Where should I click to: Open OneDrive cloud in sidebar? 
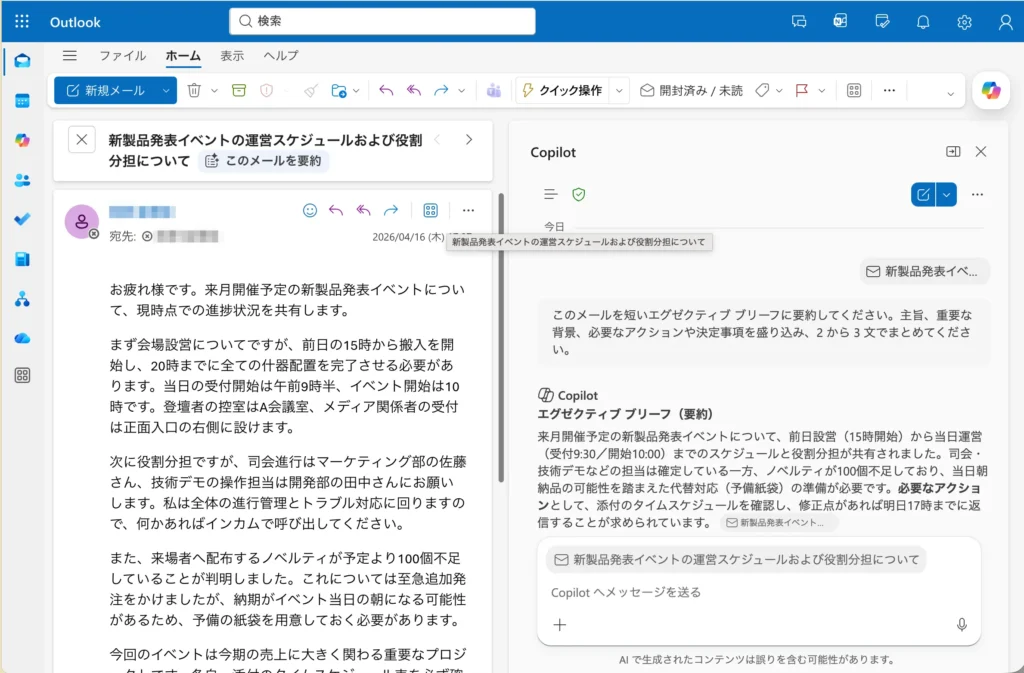pos(22,338)
